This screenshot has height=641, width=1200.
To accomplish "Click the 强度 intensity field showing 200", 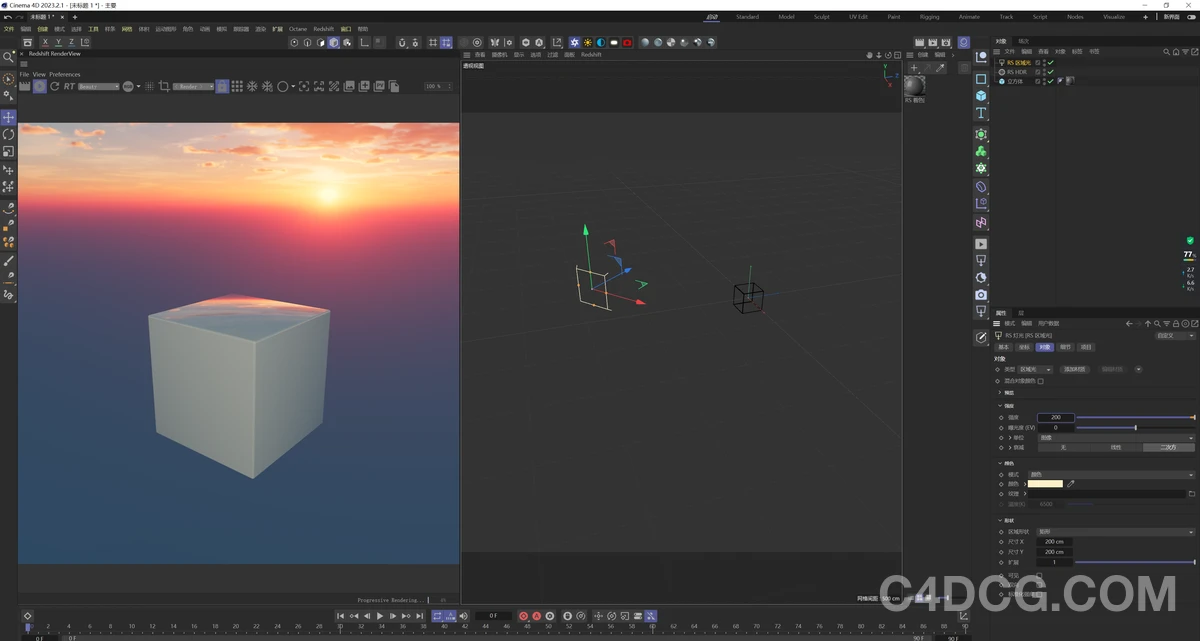I will [x=1056, y=417].
